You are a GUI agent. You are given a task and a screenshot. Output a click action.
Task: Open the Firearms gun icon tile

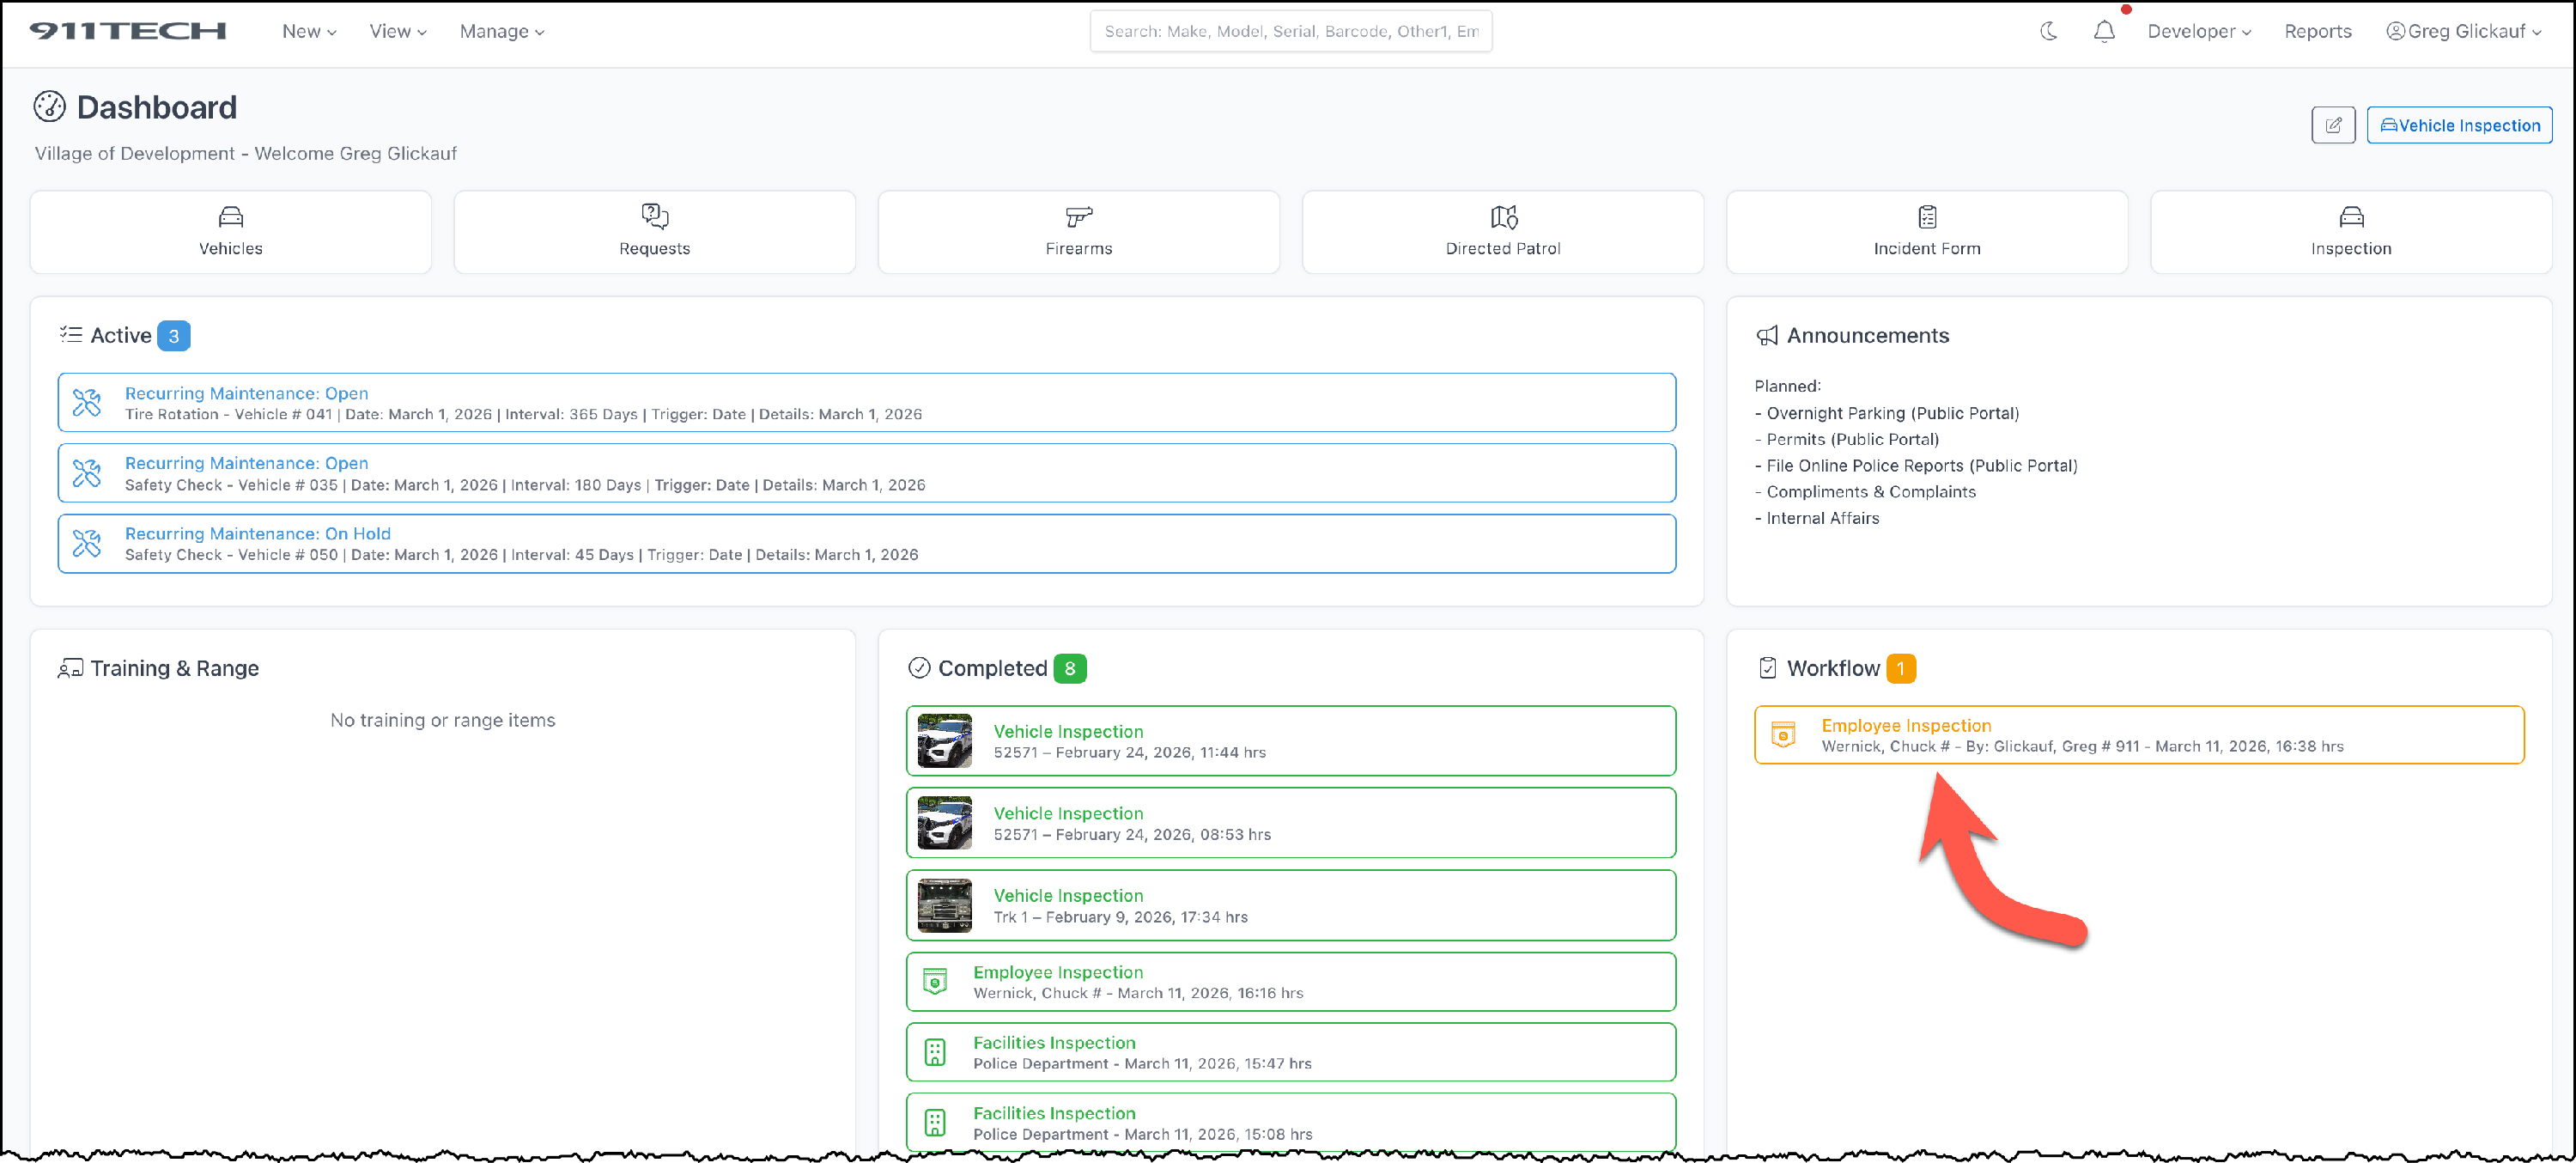(1078, 217)
